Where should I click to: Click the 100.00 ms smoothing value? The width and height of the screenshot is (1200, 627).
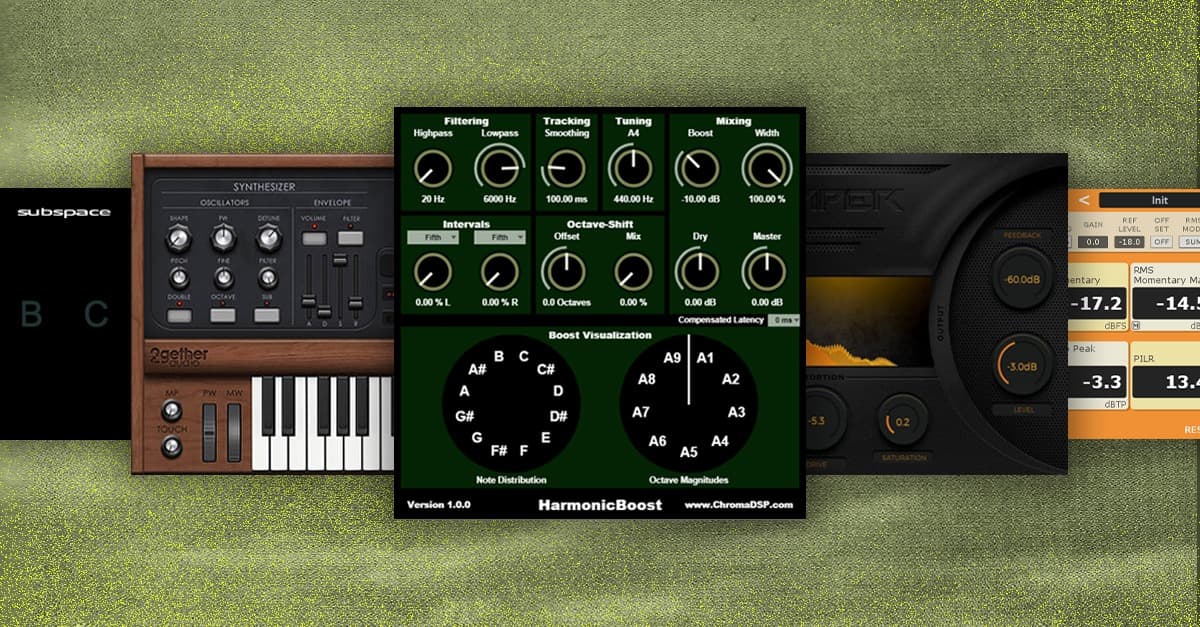click(567, 201)
